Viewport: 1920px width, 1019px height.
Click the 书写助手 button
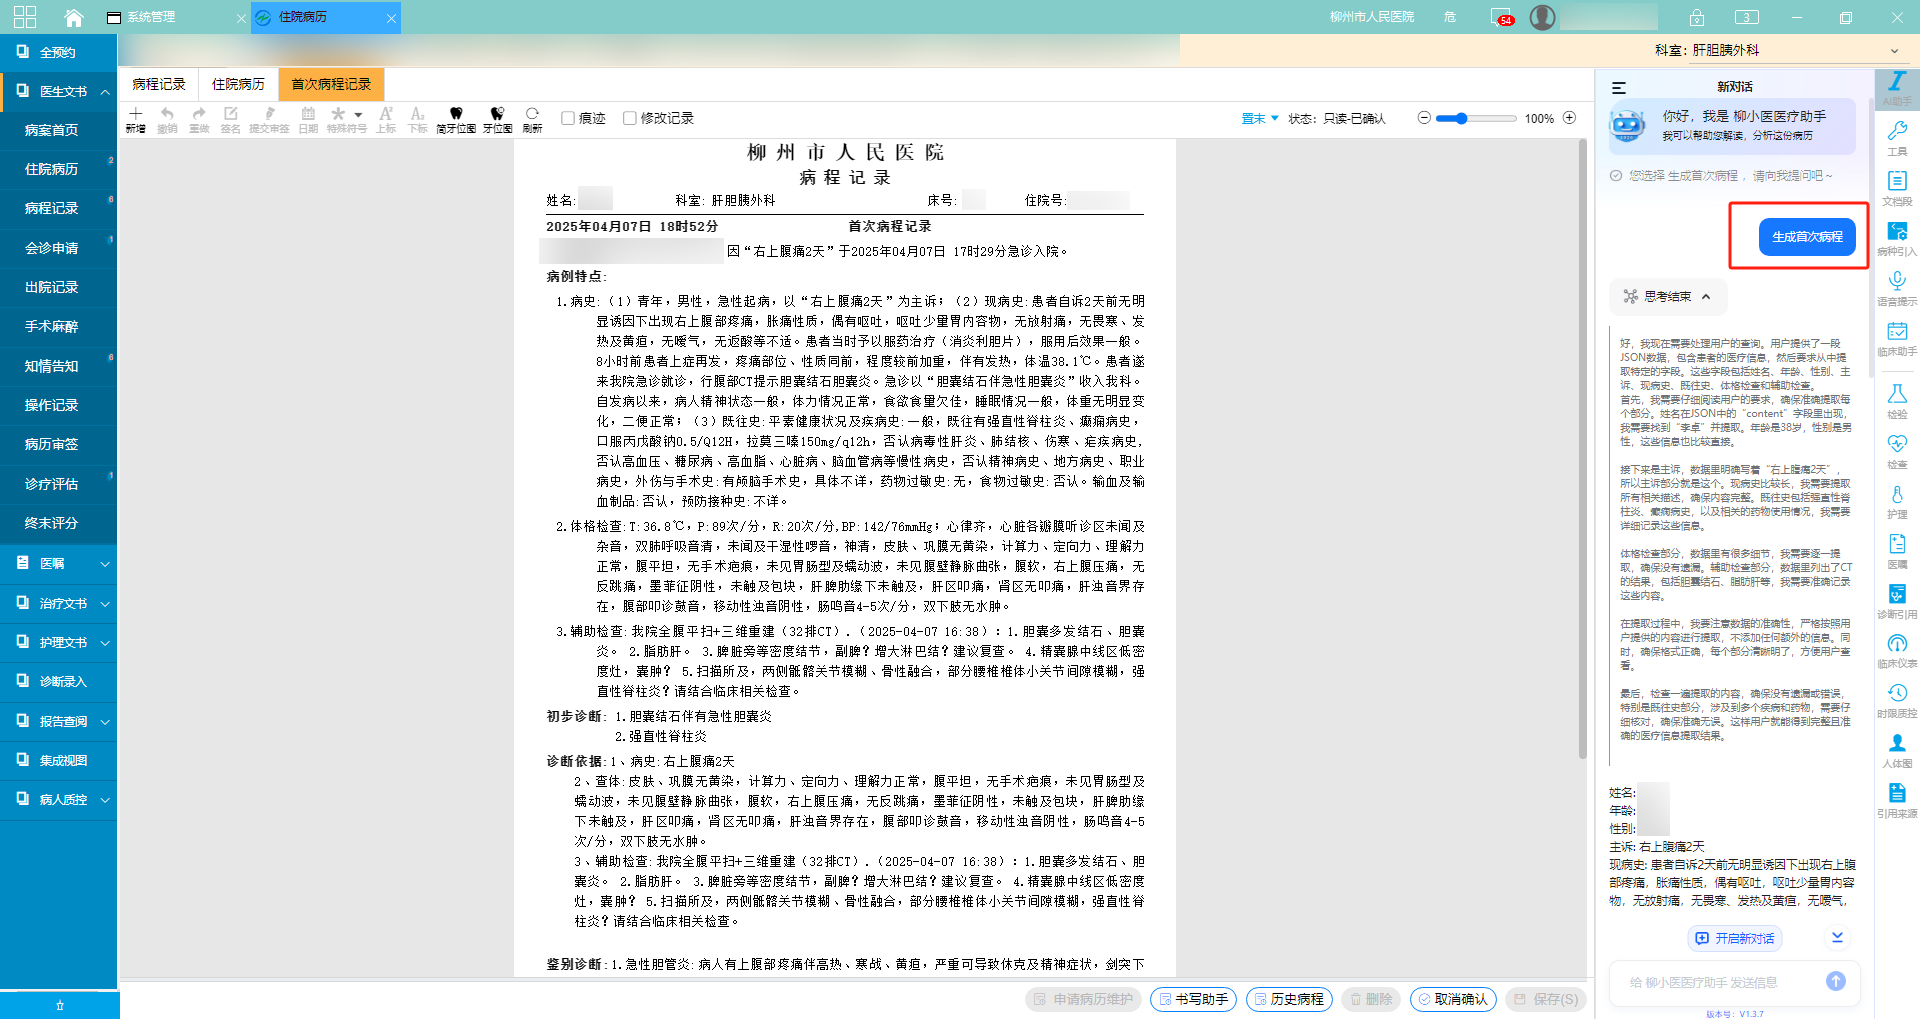click(x=1193, y=999)
